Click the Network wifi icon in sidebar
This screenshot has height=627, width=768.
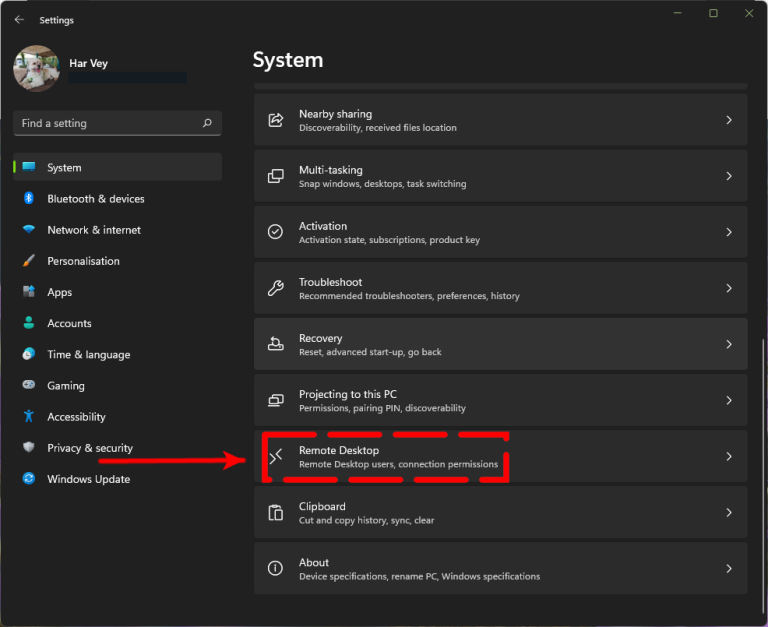point(29,229)
